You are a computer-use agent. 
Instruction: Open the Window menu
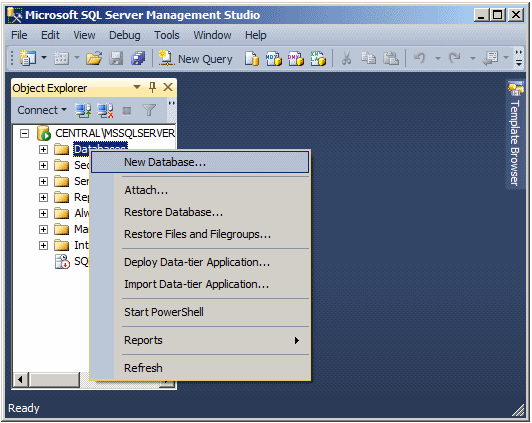[212, 35]
